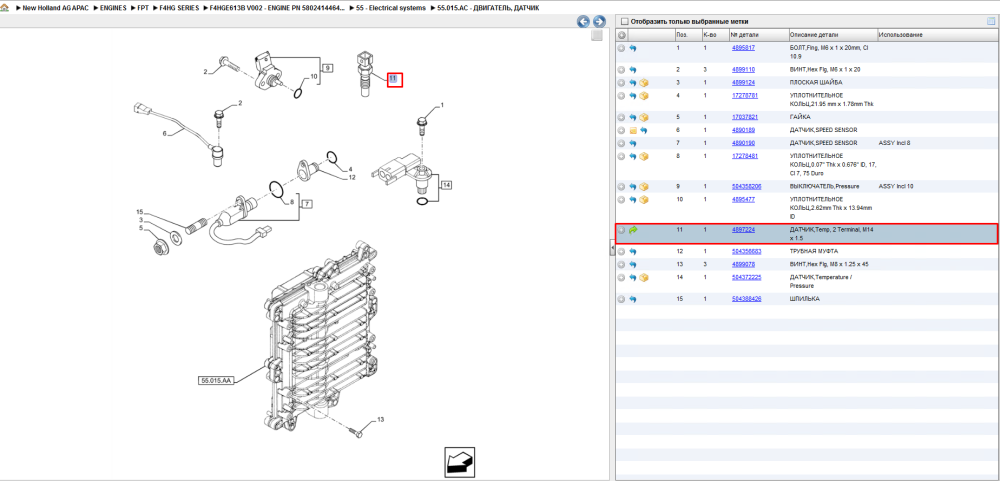Click the green arrow icon in row 11

[633, 230]
